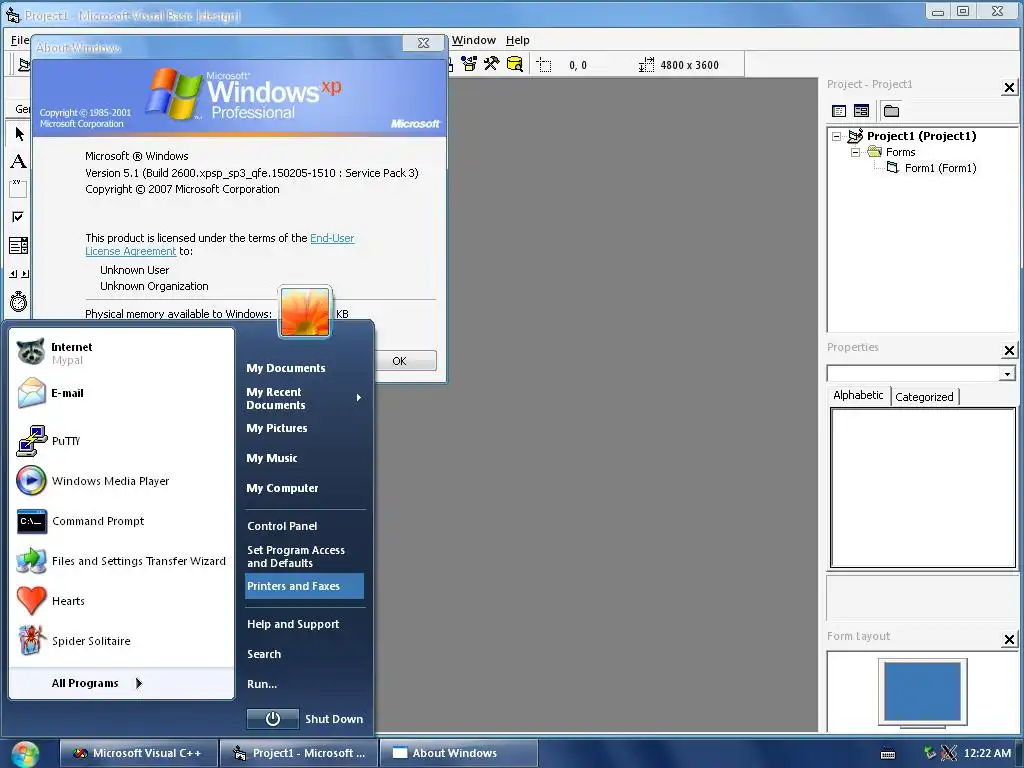
Task: Close the Project explorer panel
Action: tap(1009, 88)
